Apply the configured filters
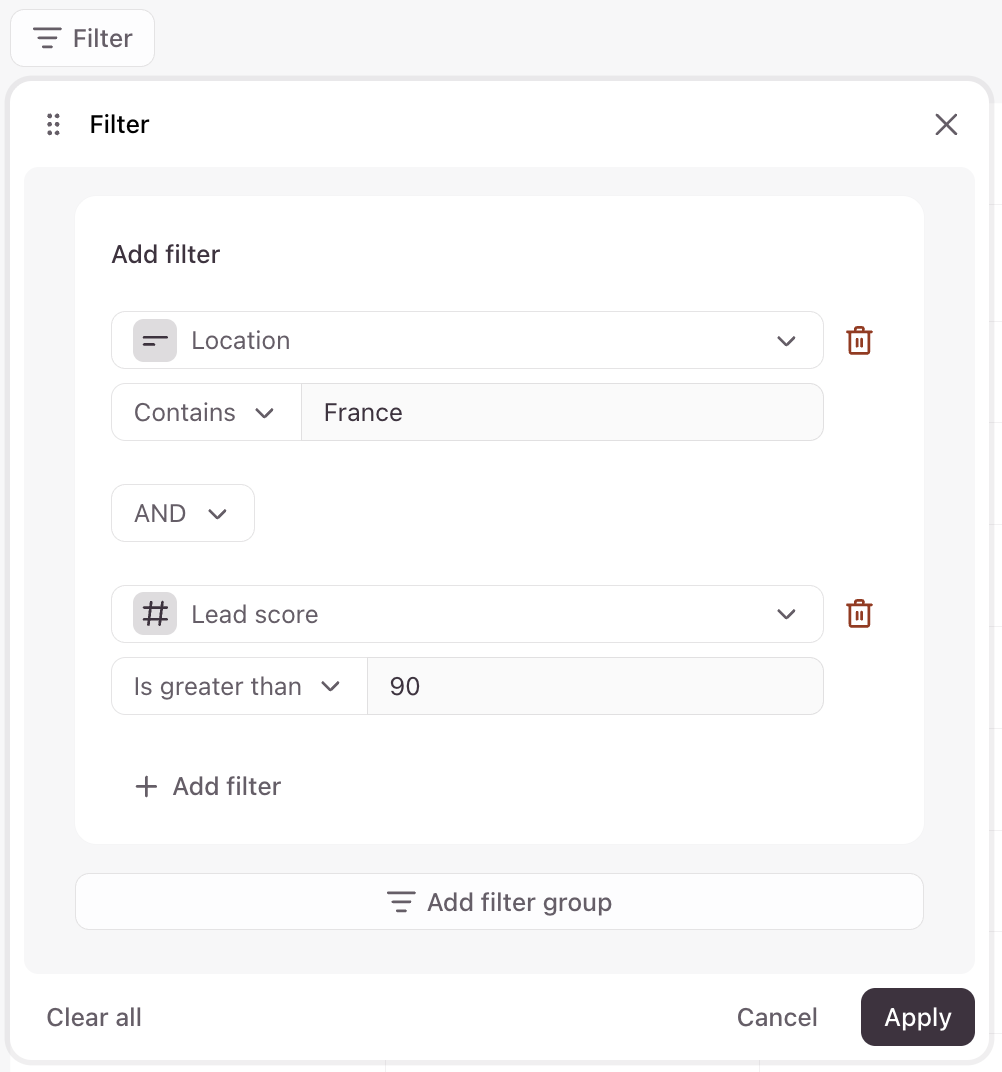Viewport: 1002px width, 1072px height. click(x=917, y=1018)
